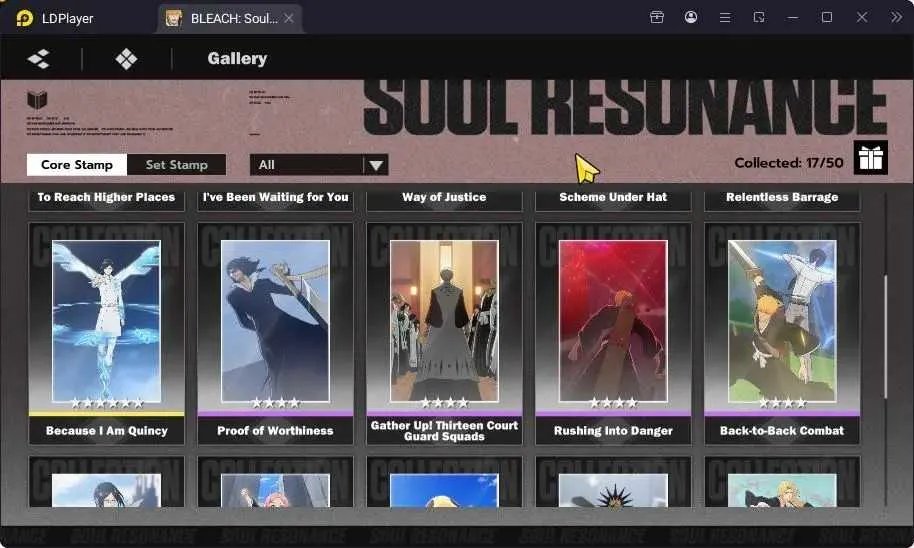914x548 pixels.
Task: Open bottom-row card with pink-haired character
Action: coord(275,482)
